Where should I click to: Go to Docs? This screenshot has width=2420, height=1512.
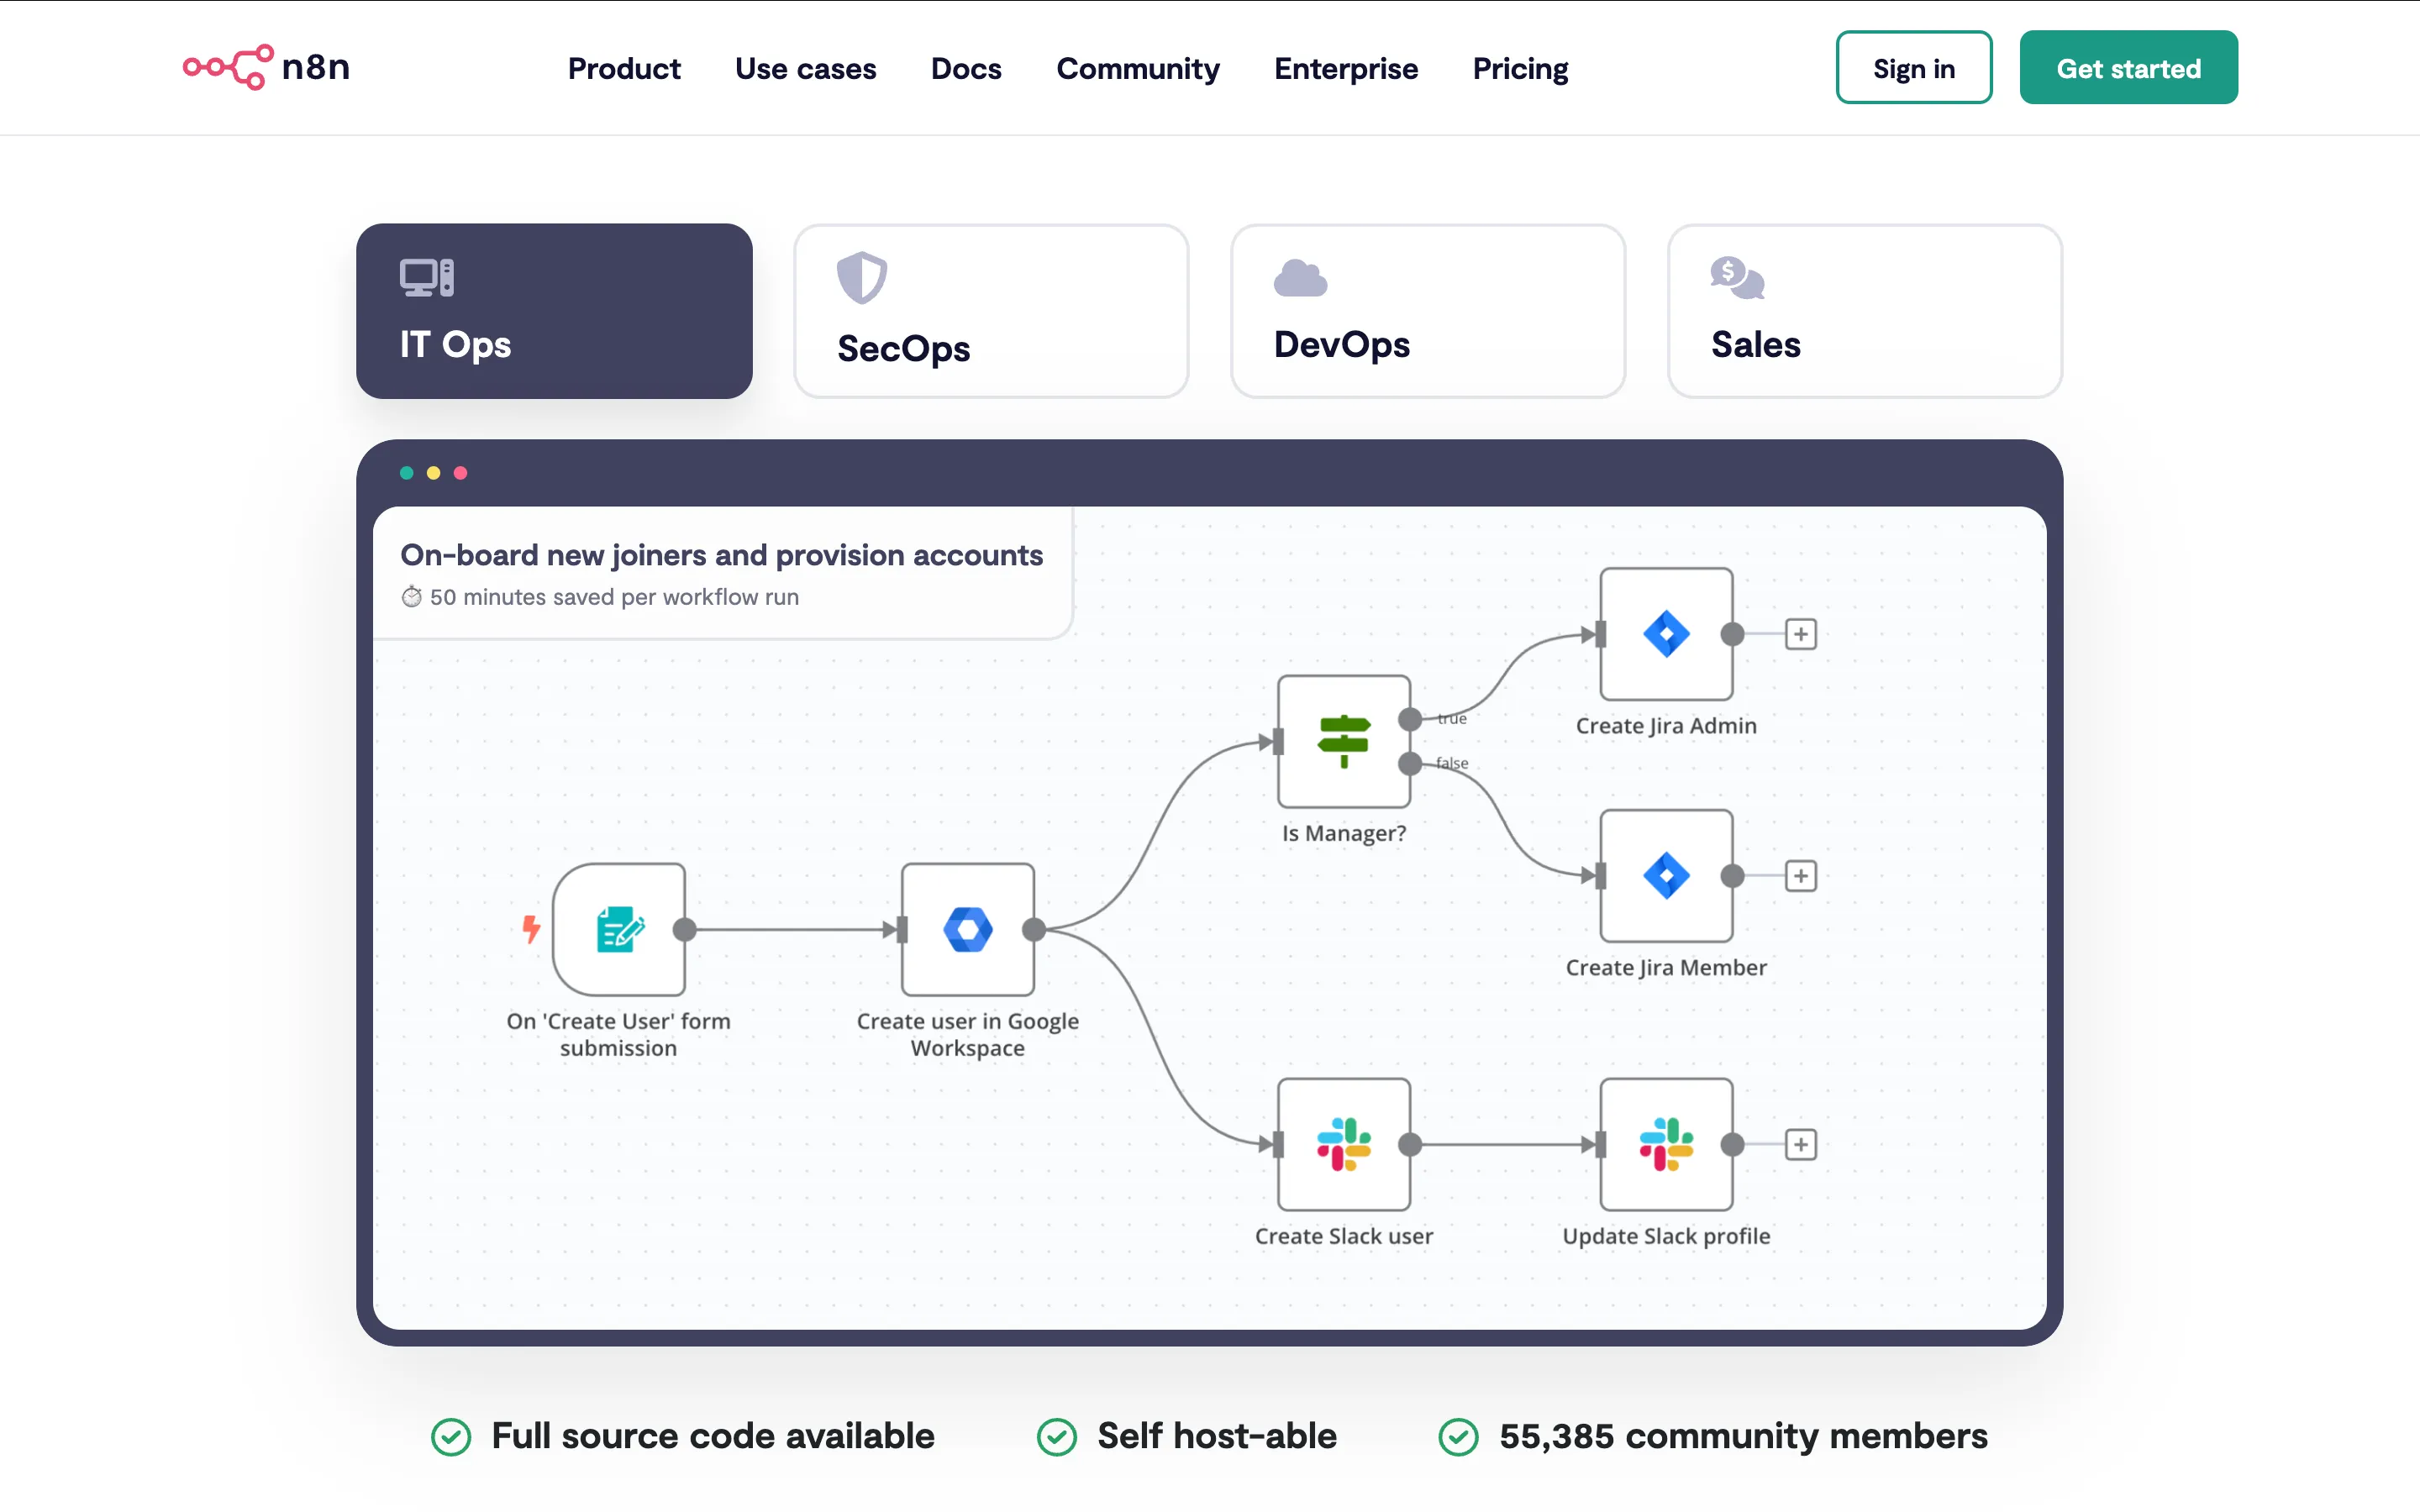[966, 68]
